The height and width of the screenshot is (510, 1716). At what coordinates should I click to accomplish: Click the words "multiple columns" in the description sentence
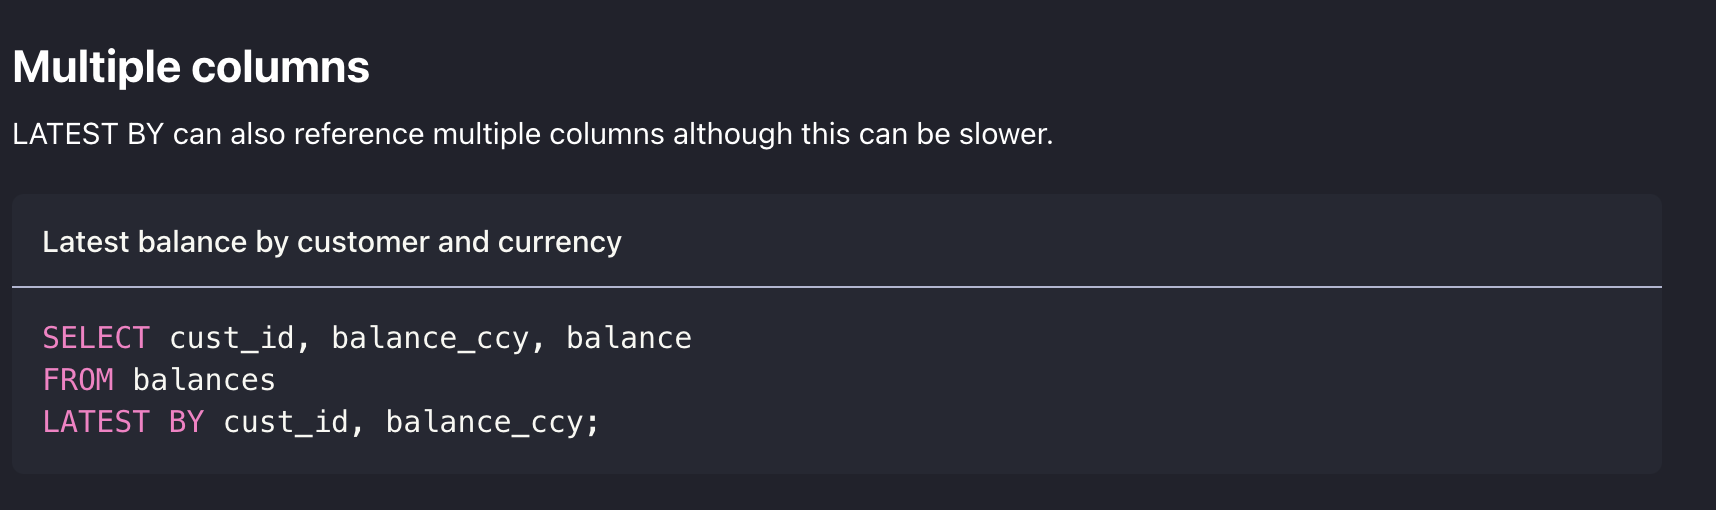(548, 134)
